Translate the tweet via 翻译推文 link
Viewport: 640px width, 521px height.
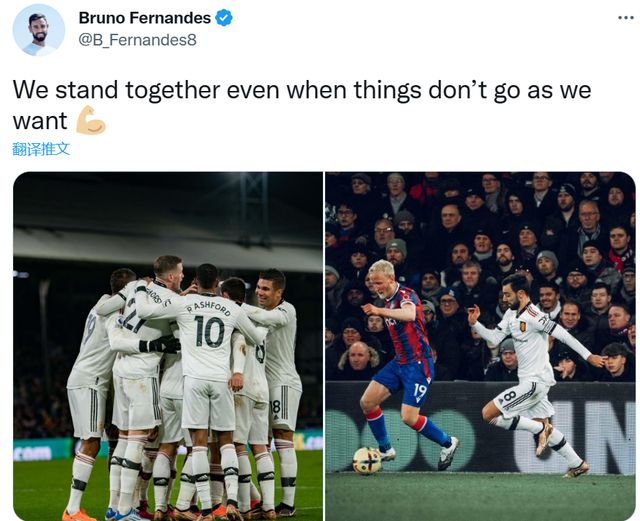point(41,149)
